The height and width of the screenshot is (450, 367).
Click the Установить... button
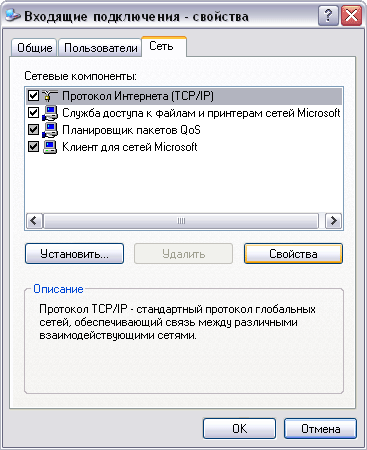[74, 254]
